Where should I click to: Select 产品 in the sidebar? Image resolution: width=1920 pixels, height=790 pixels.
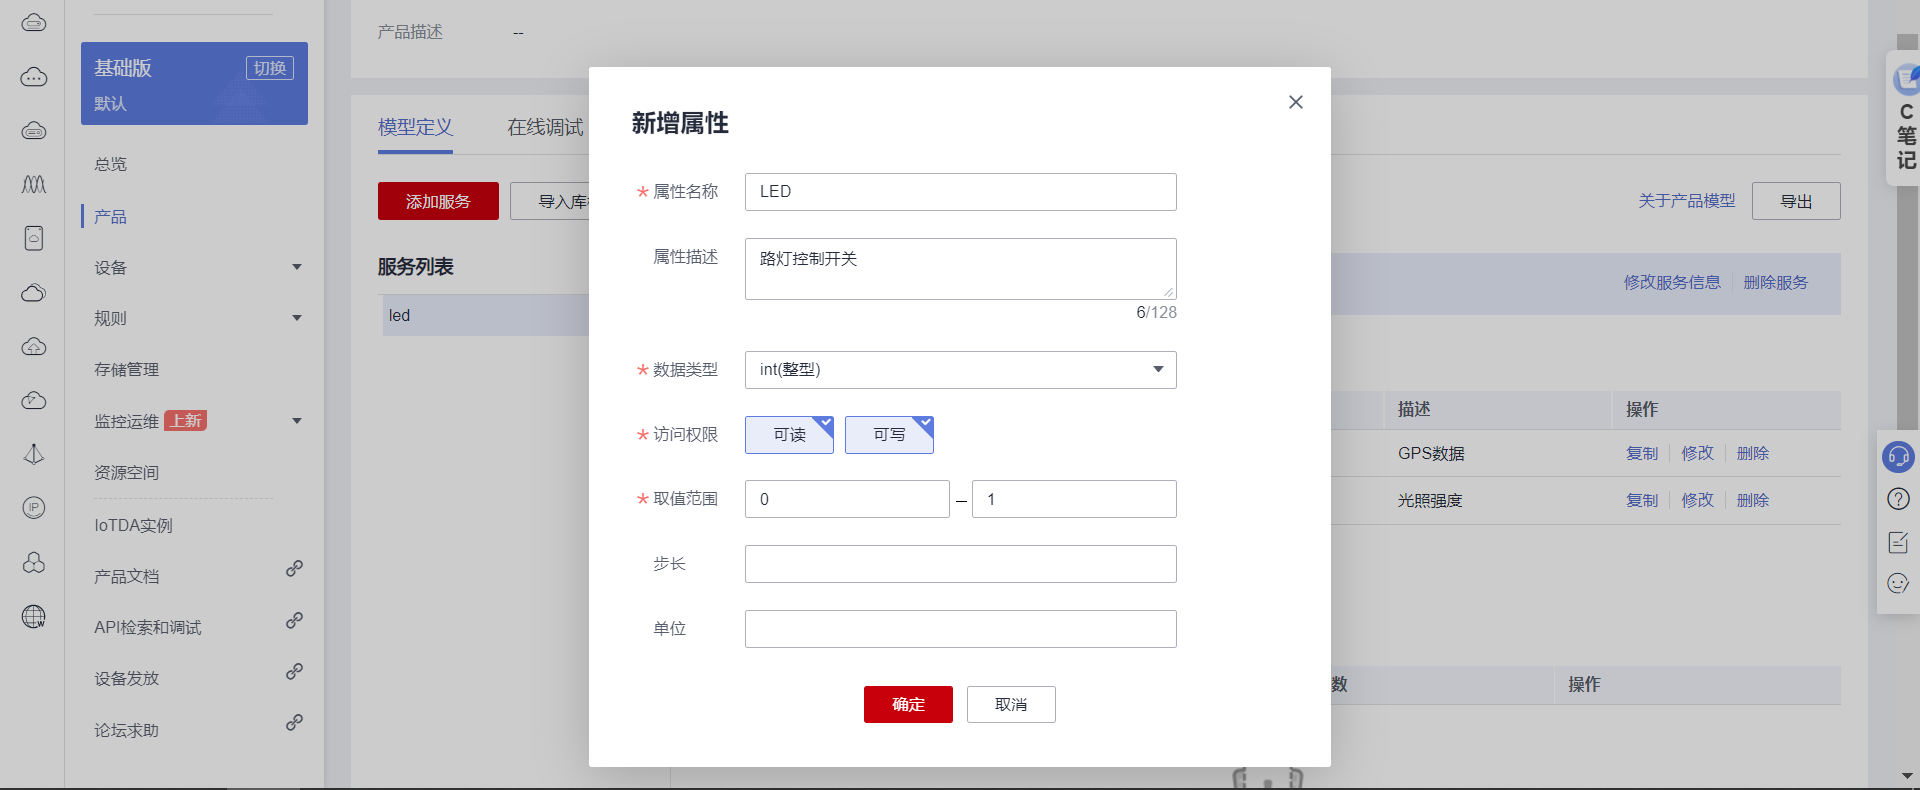(111, 216)
